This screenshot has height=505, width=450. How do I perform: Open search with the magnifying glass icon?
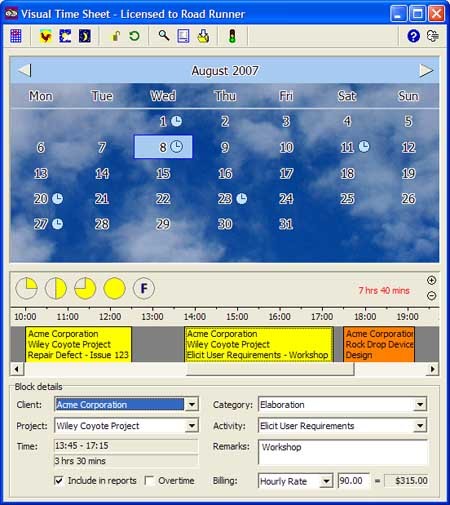(163, 35)
